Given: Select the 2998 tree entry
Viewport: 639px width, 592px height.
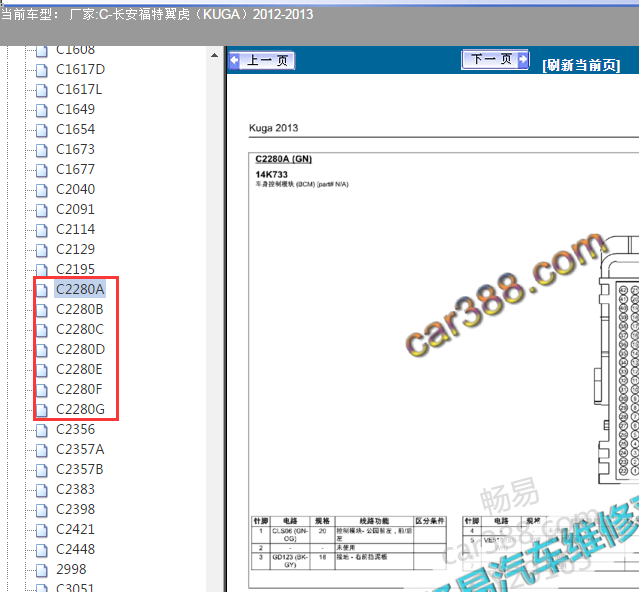Looking at the screenshot, I should (x=71, y=569).
